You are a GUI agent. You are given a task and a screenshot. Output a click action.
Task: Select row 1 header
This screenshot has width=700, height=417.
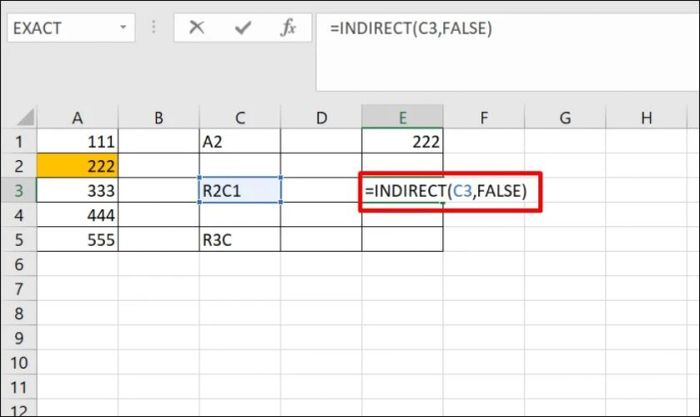pos(19,142)
